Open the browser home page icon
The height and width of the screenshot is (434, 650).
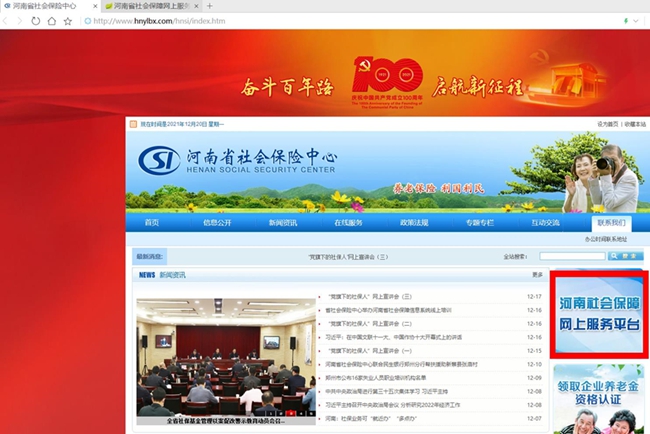point(51,21)
